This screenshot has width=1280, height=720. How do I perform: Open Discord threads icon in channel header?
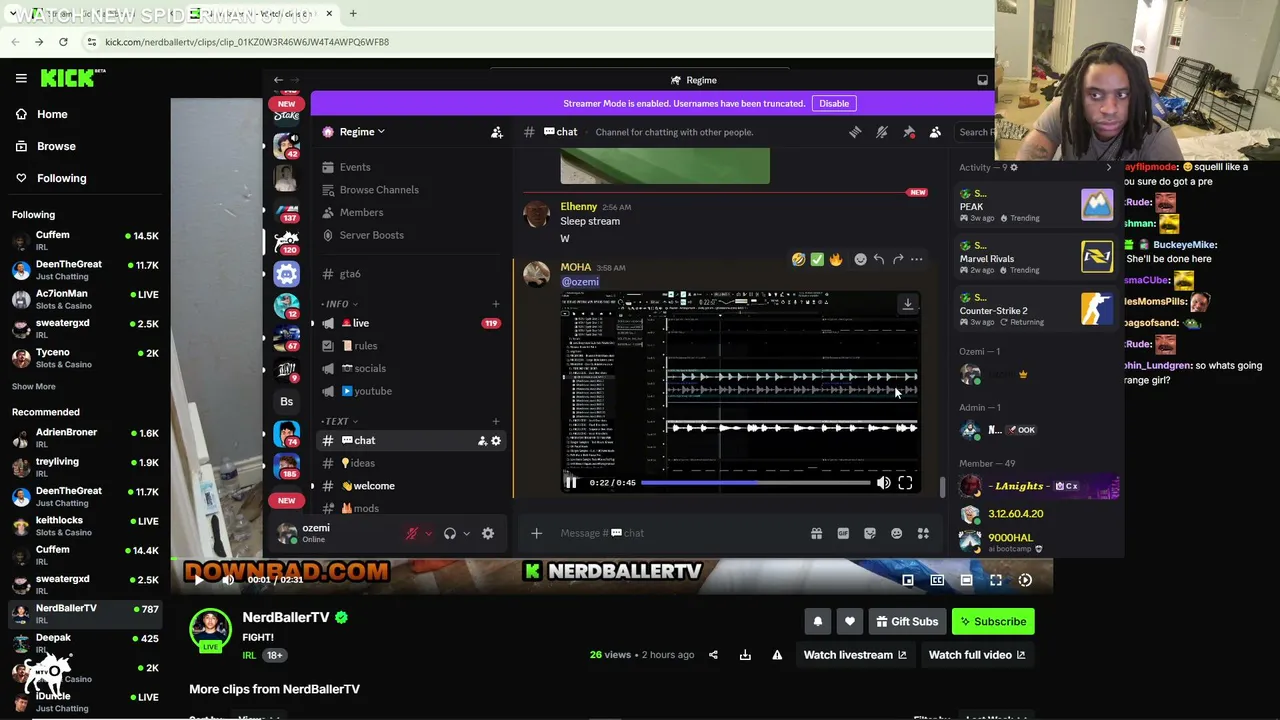pos(855,132)
